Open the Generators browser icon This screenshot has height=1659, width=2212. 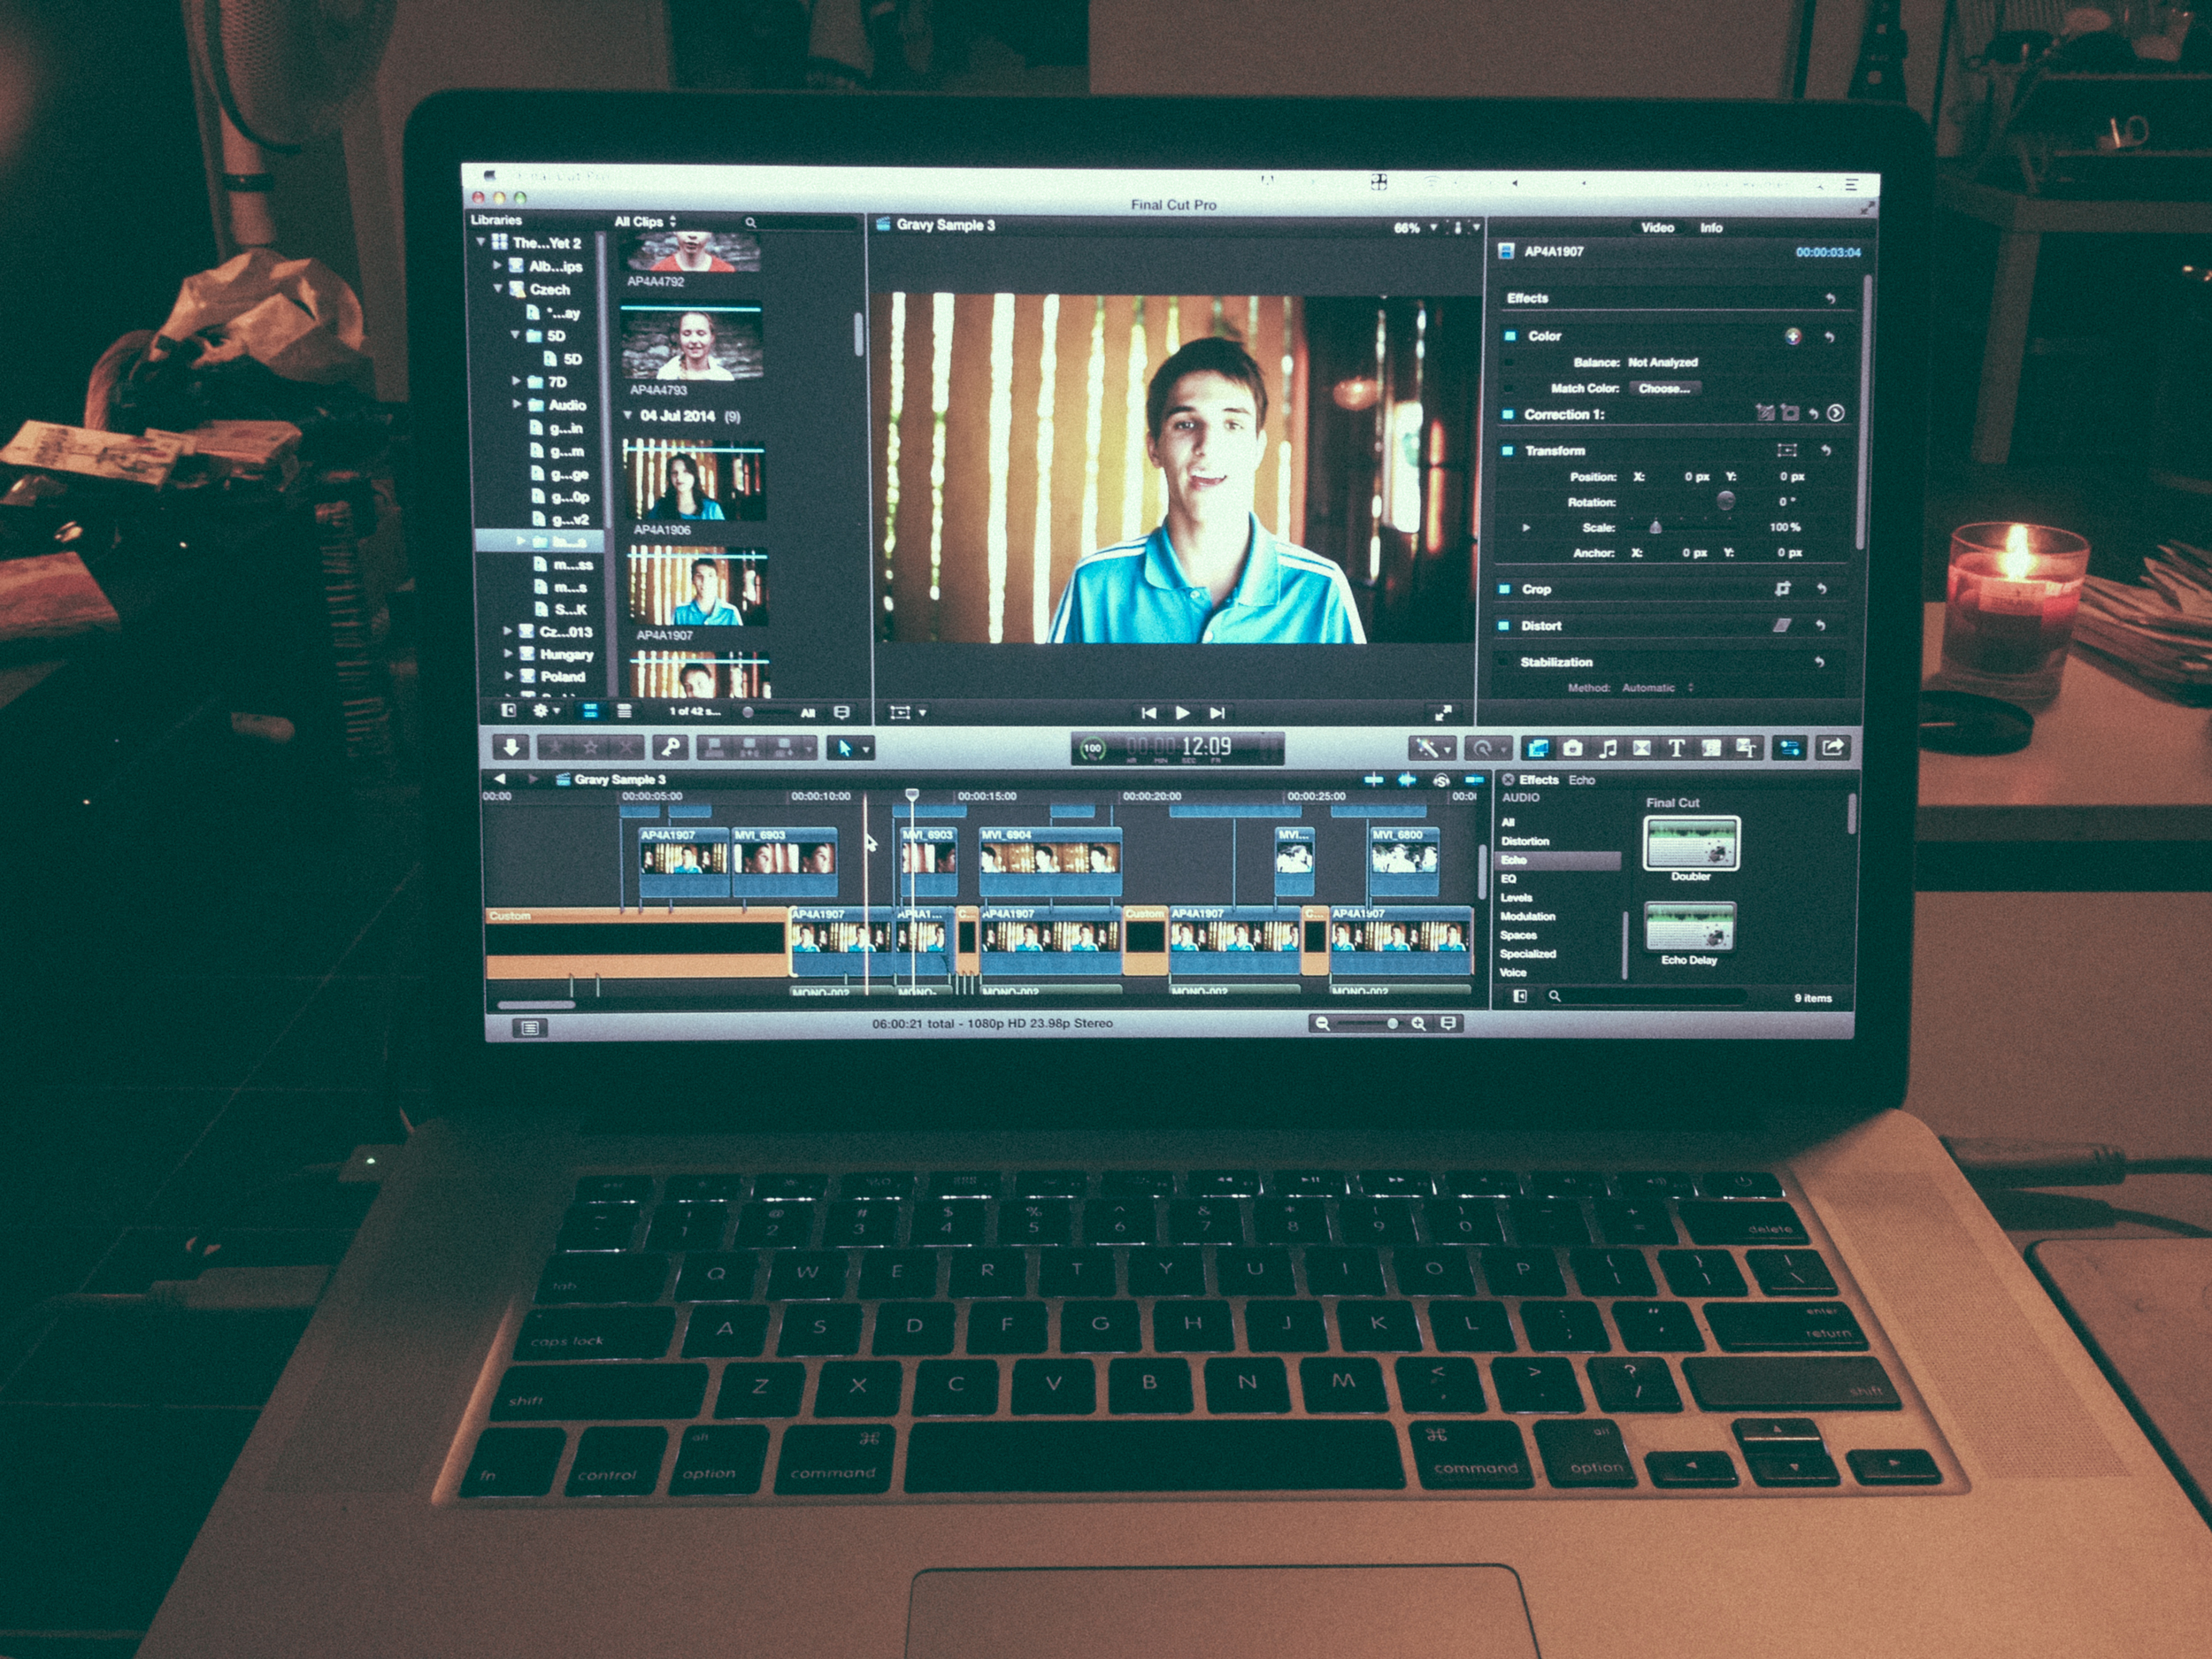click(x=1712, y=748)
